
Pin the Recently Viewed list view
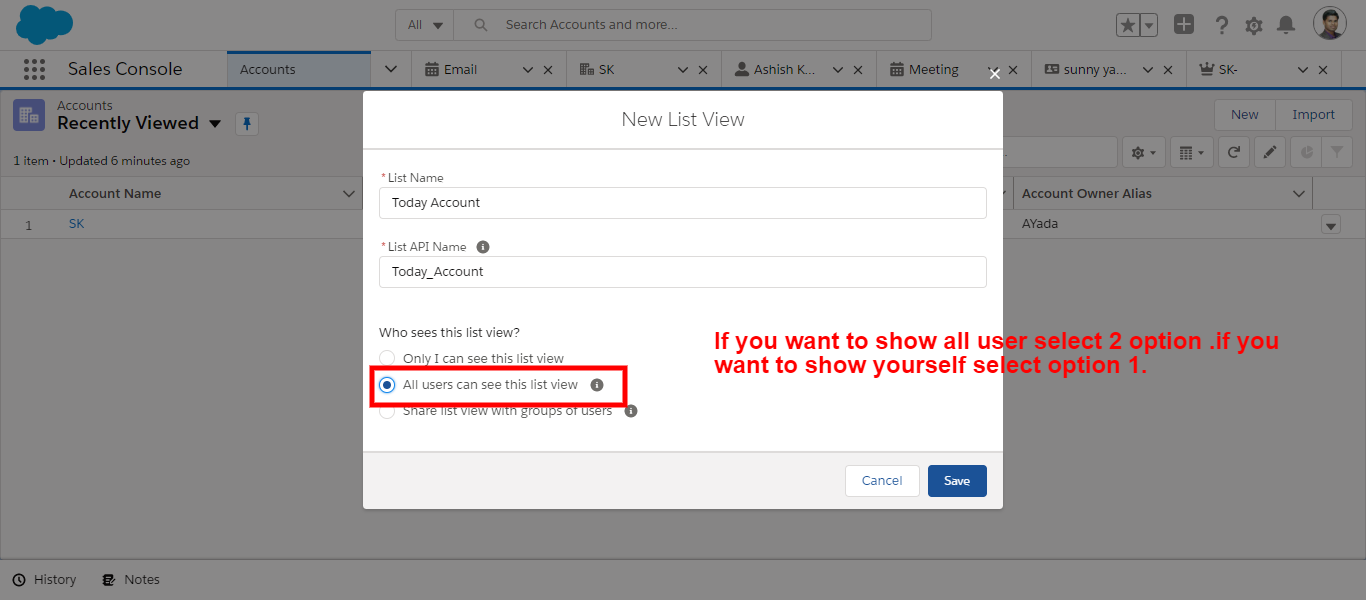point(247,124)
